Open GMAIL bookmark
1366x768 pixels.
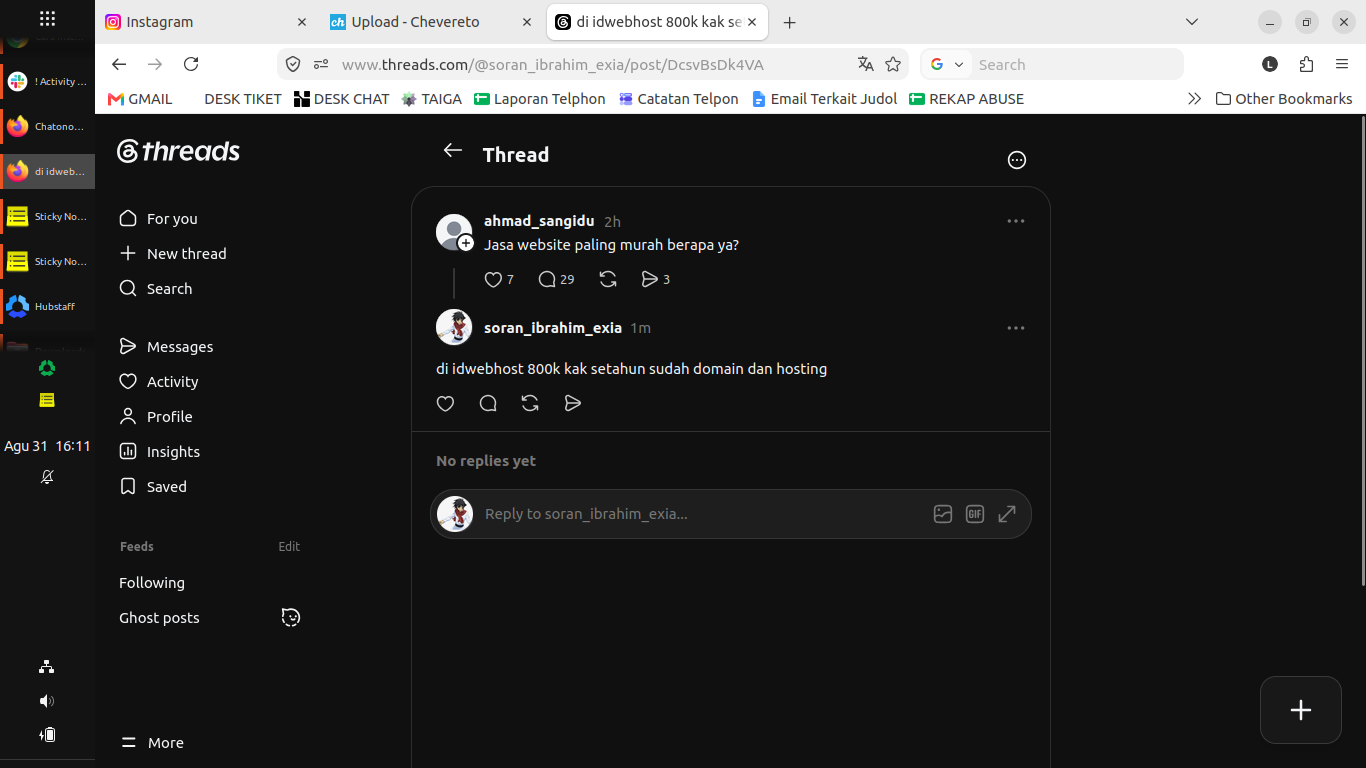point(140,99)
